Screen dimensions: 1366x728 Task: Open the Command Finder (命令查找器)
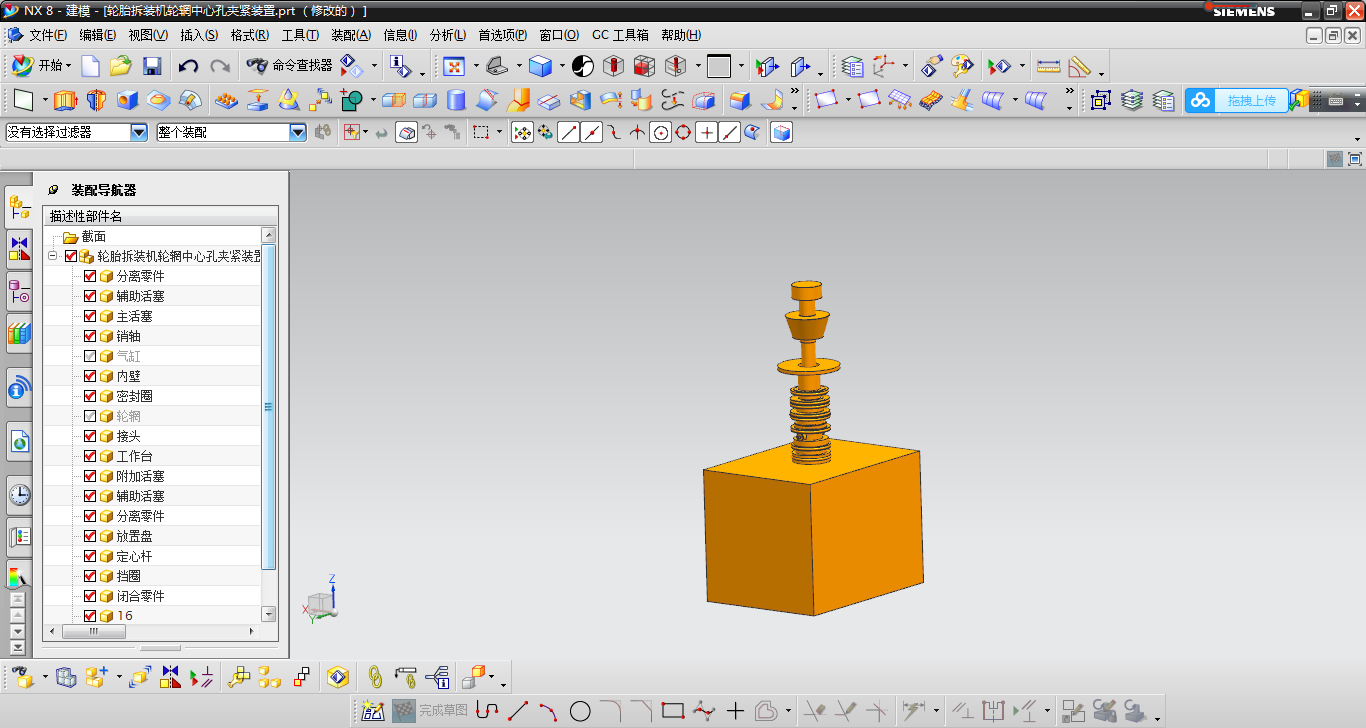pyautogui.click(x=290, y=66)
